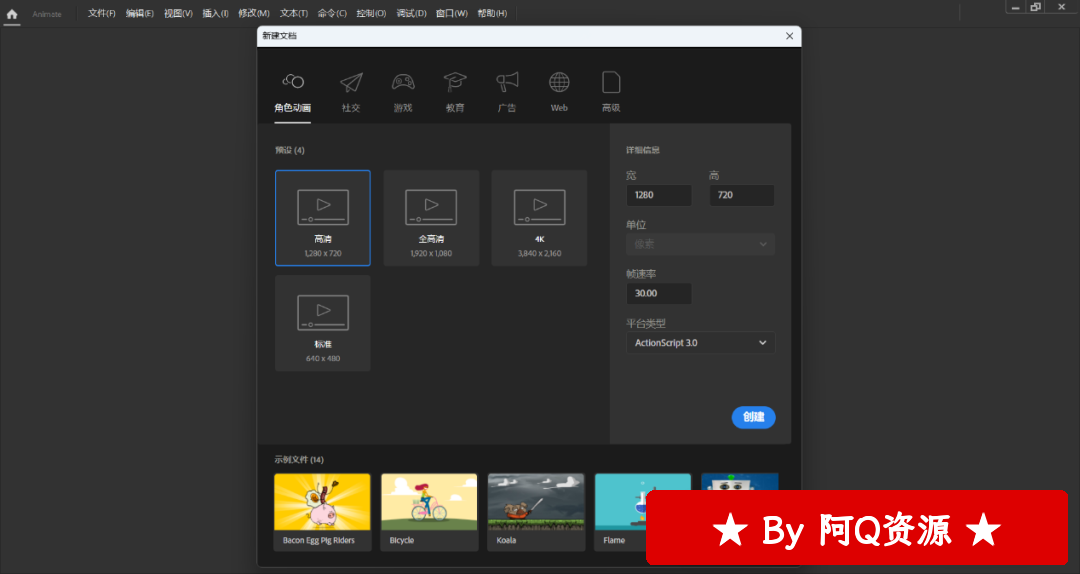Image resolution: width=1080 pixels, height=574 pixels.
Task: Click the 详细信息 heading
Action: click(x=643, y=150)
